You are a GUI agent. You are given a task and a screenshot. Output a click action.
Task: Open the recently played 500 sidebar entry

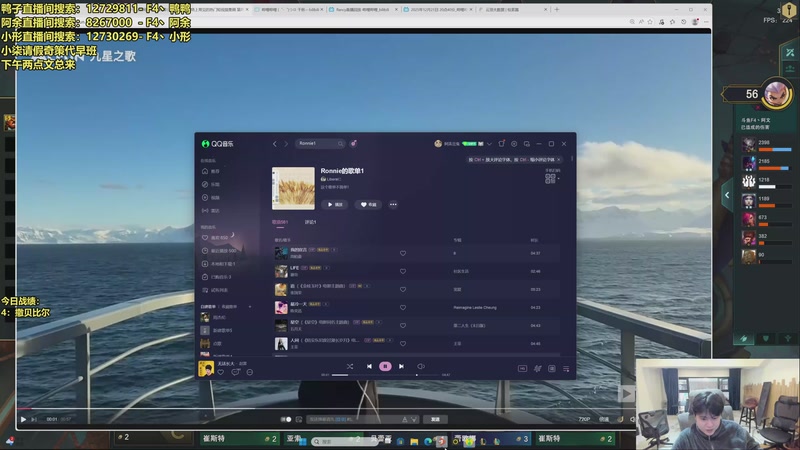click(x=219, y=251)
